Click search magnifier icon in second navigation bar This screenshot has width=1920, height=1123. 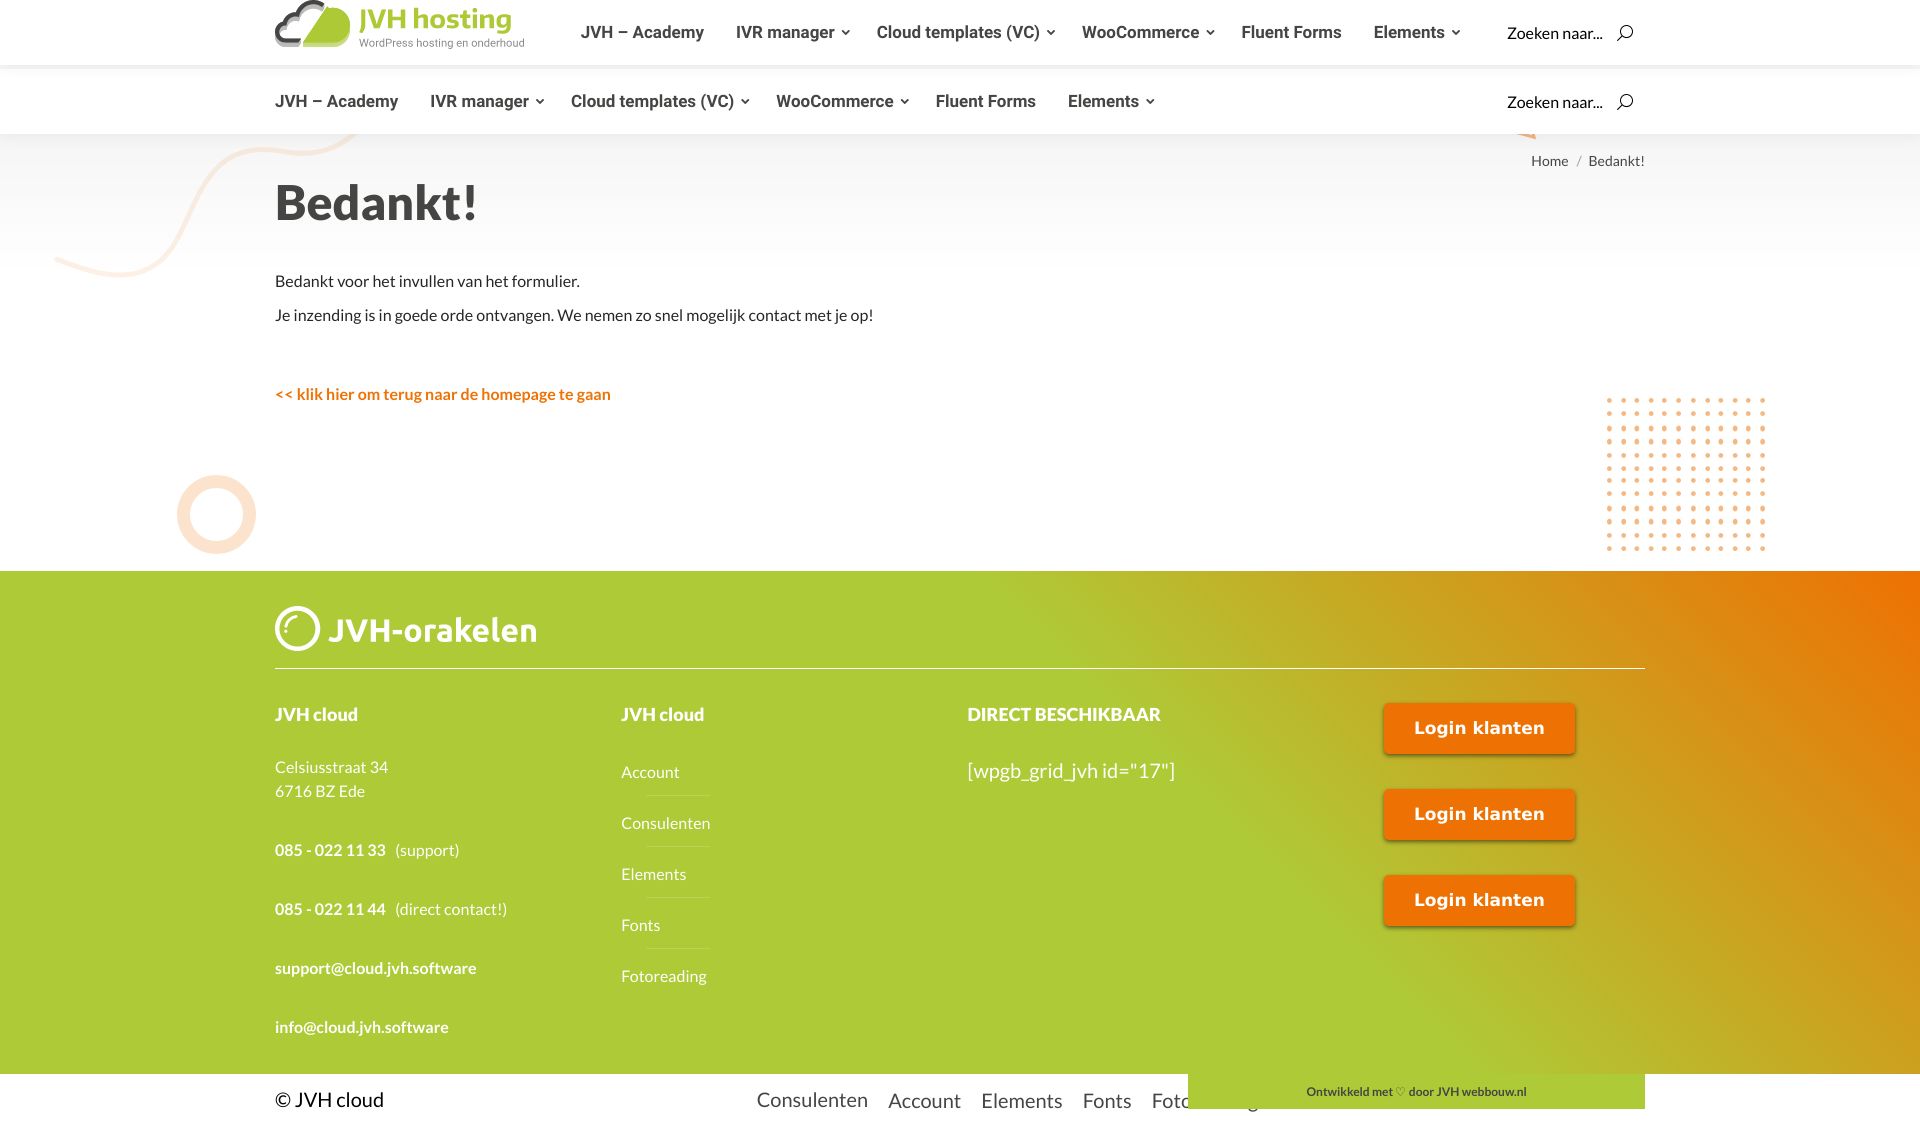point(1625,102)
